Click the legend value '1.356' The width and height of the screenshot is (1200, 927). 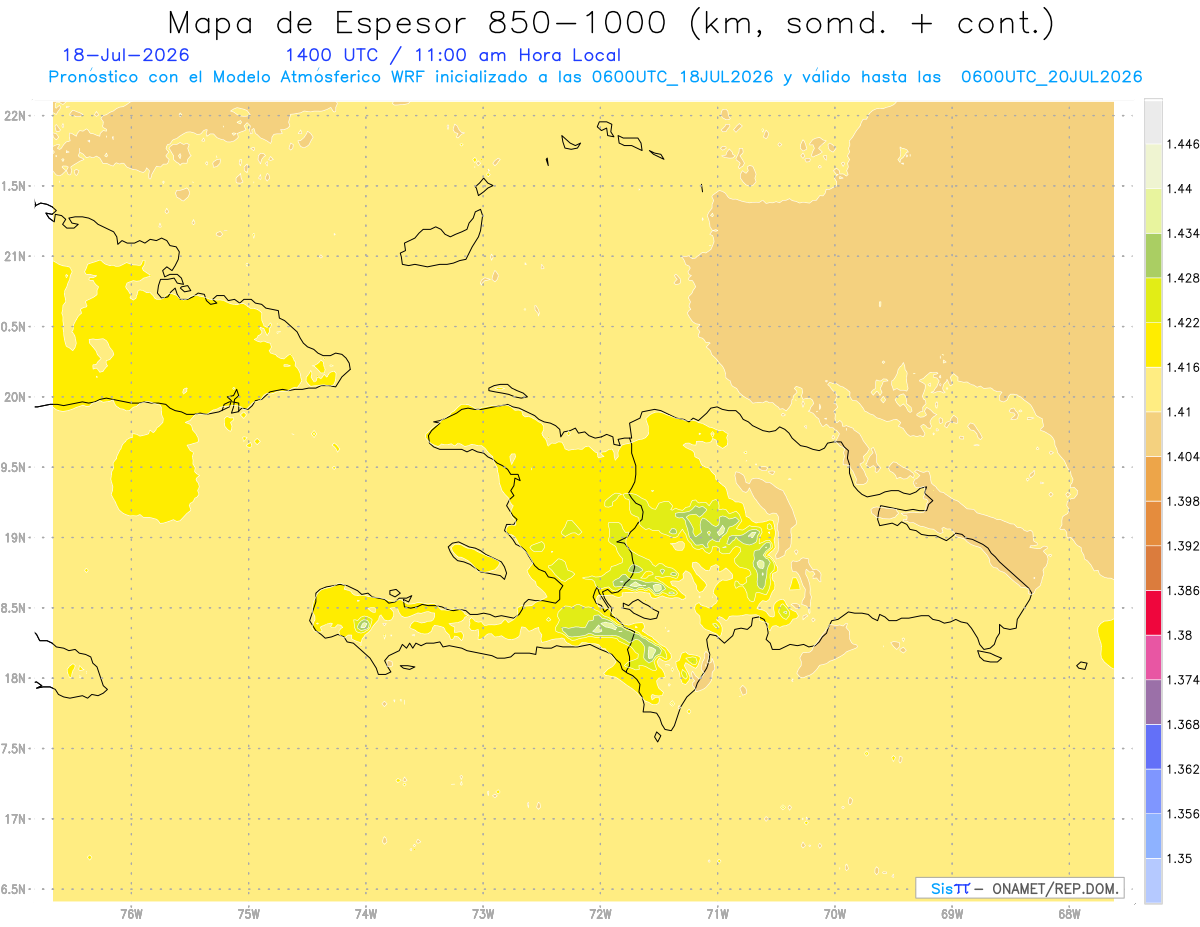coord(1182,814)
